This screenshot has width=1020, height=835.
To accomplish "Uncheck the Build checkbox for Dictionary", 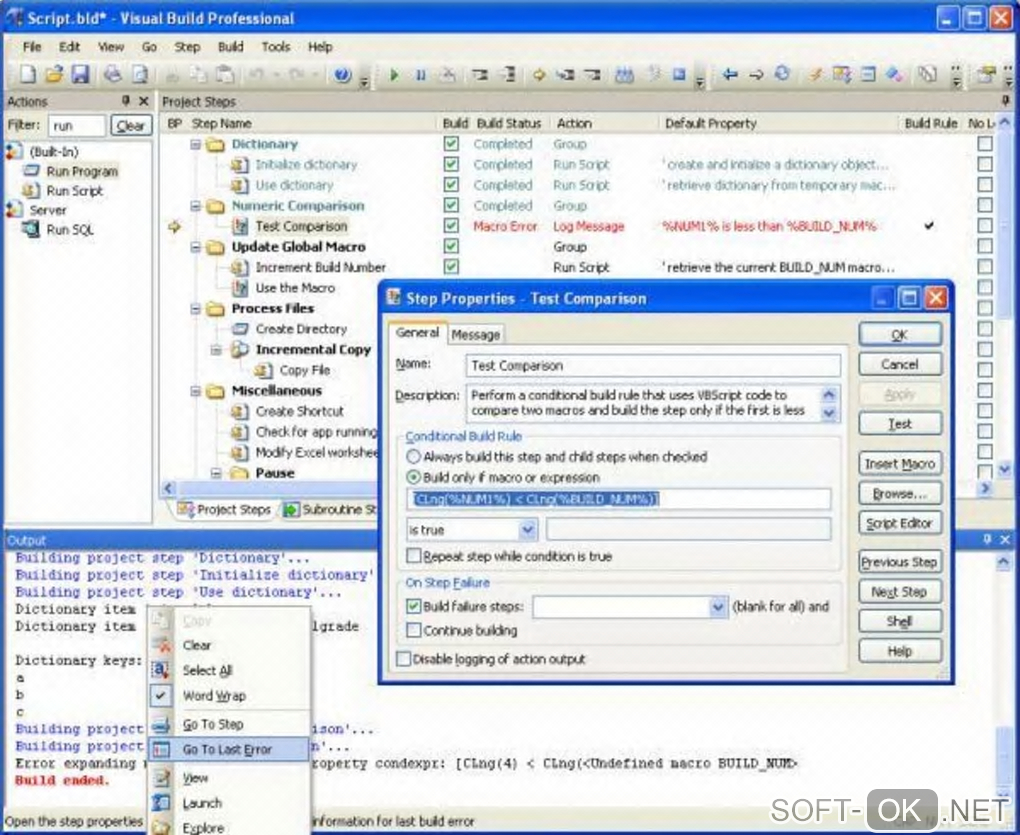I will (x=451, y=144).
